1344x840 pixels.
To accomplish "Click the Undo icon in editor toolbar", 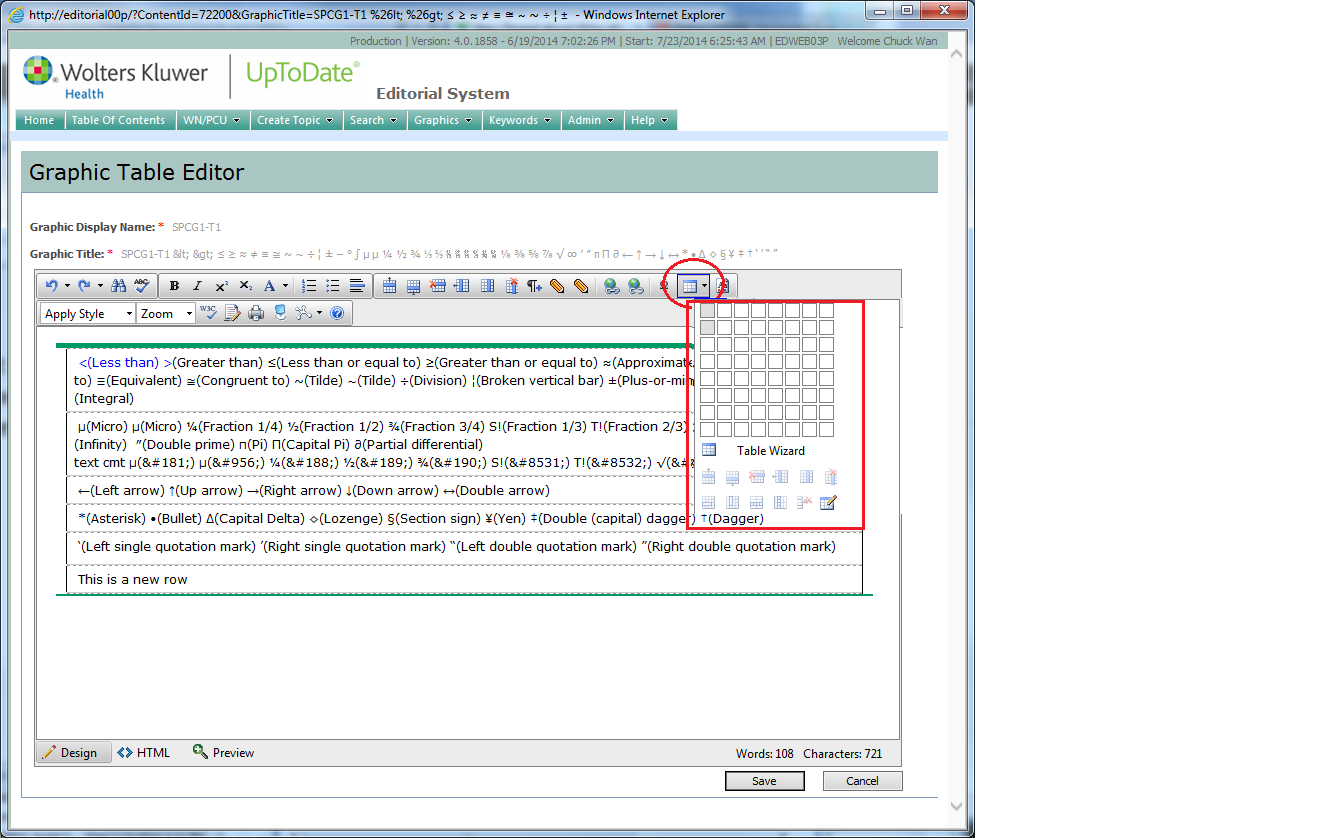I will (52, 286).
